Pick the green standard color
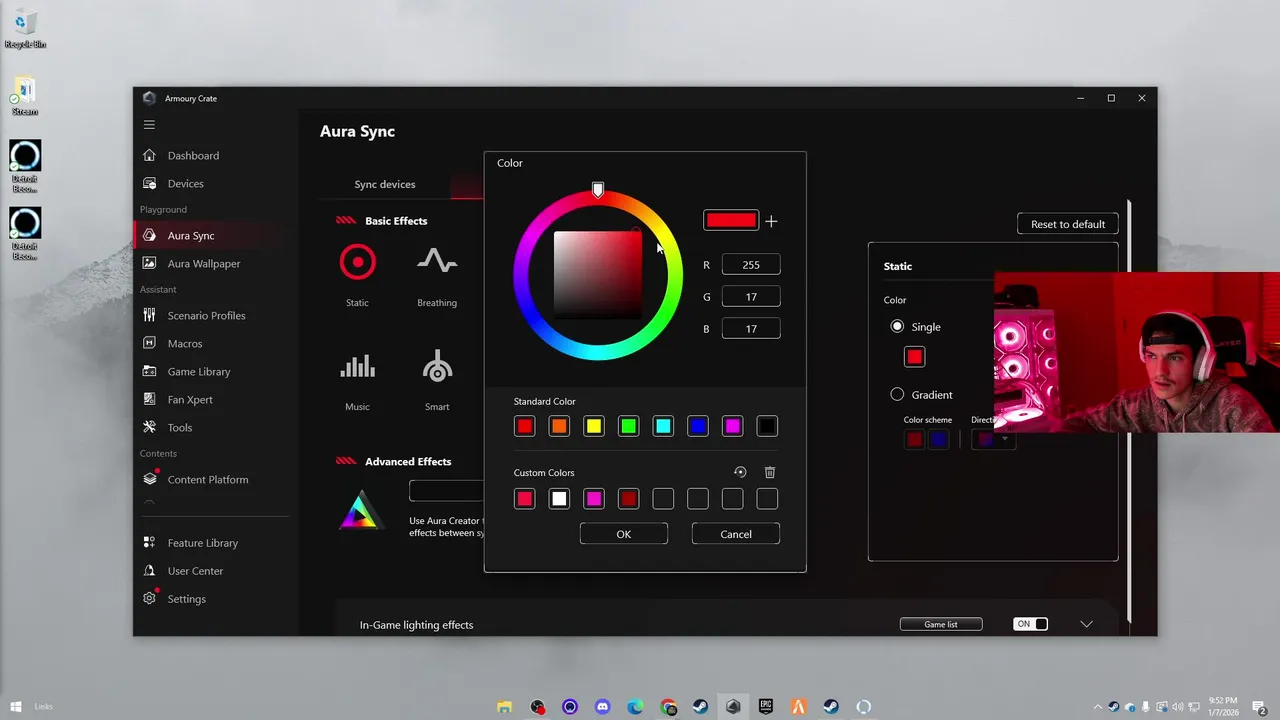 coord(628,427)
